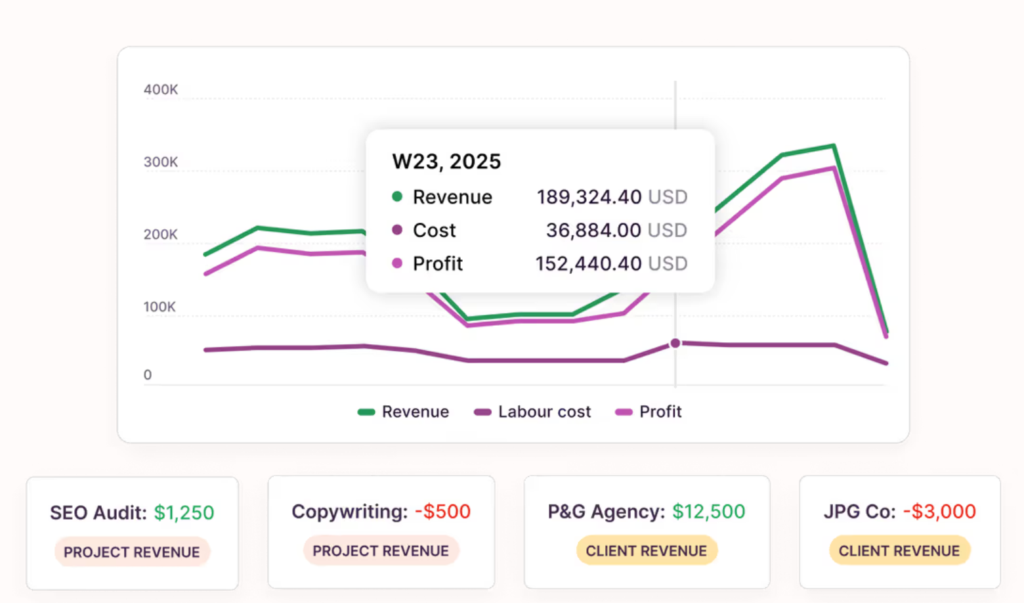Click the 400K label on the Y-axis

click(x=160, y=90)
